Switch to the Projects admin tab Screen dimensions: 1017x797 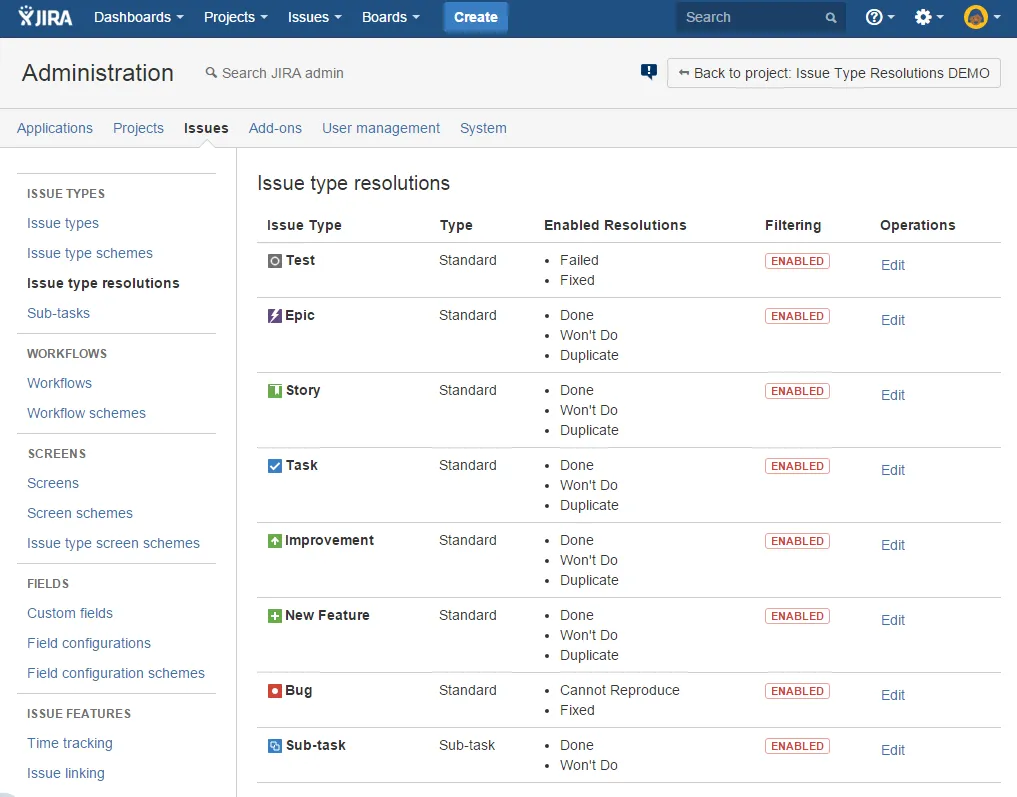coord(138,128)
